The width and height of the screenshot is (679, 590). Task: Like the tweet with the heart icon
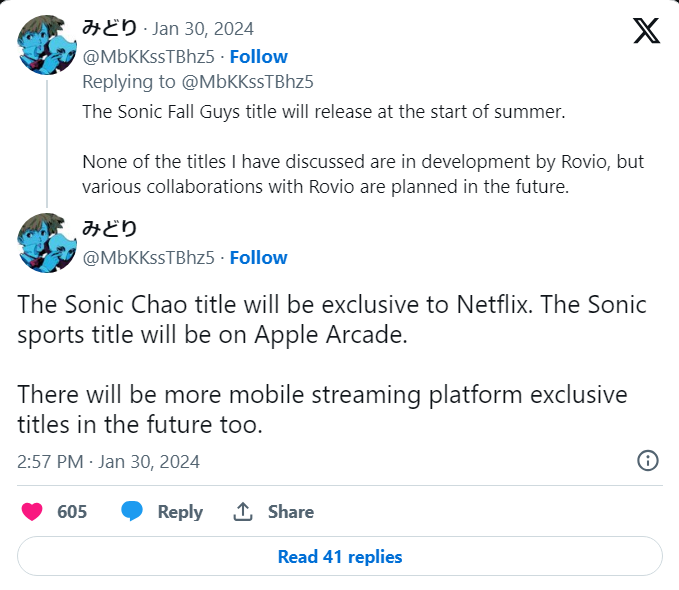pyautogui.click(x=32, y=512)
